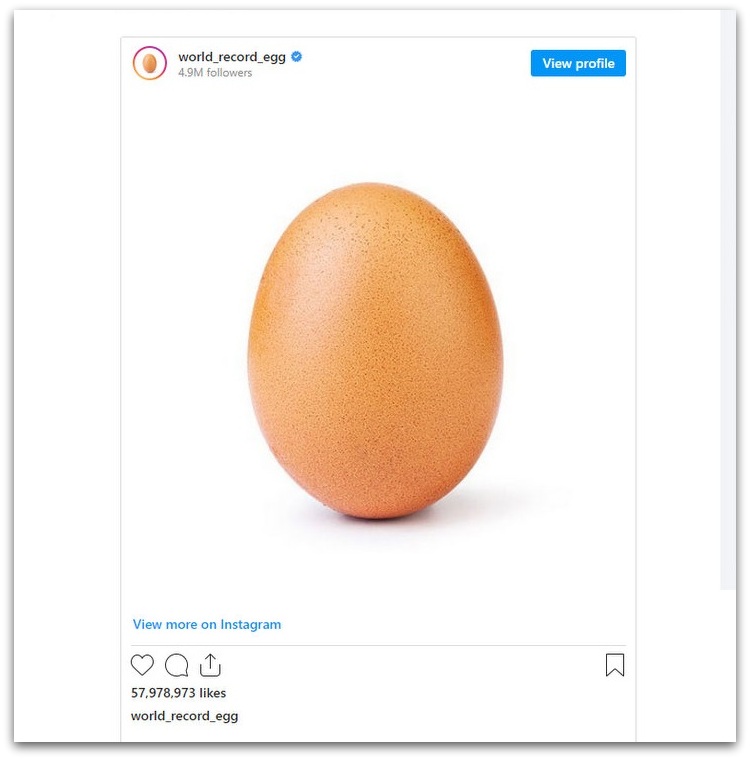This screenshot has width=750, height=760.
Task: Like the post with the heart icon
Action: (x=143, y=665)
